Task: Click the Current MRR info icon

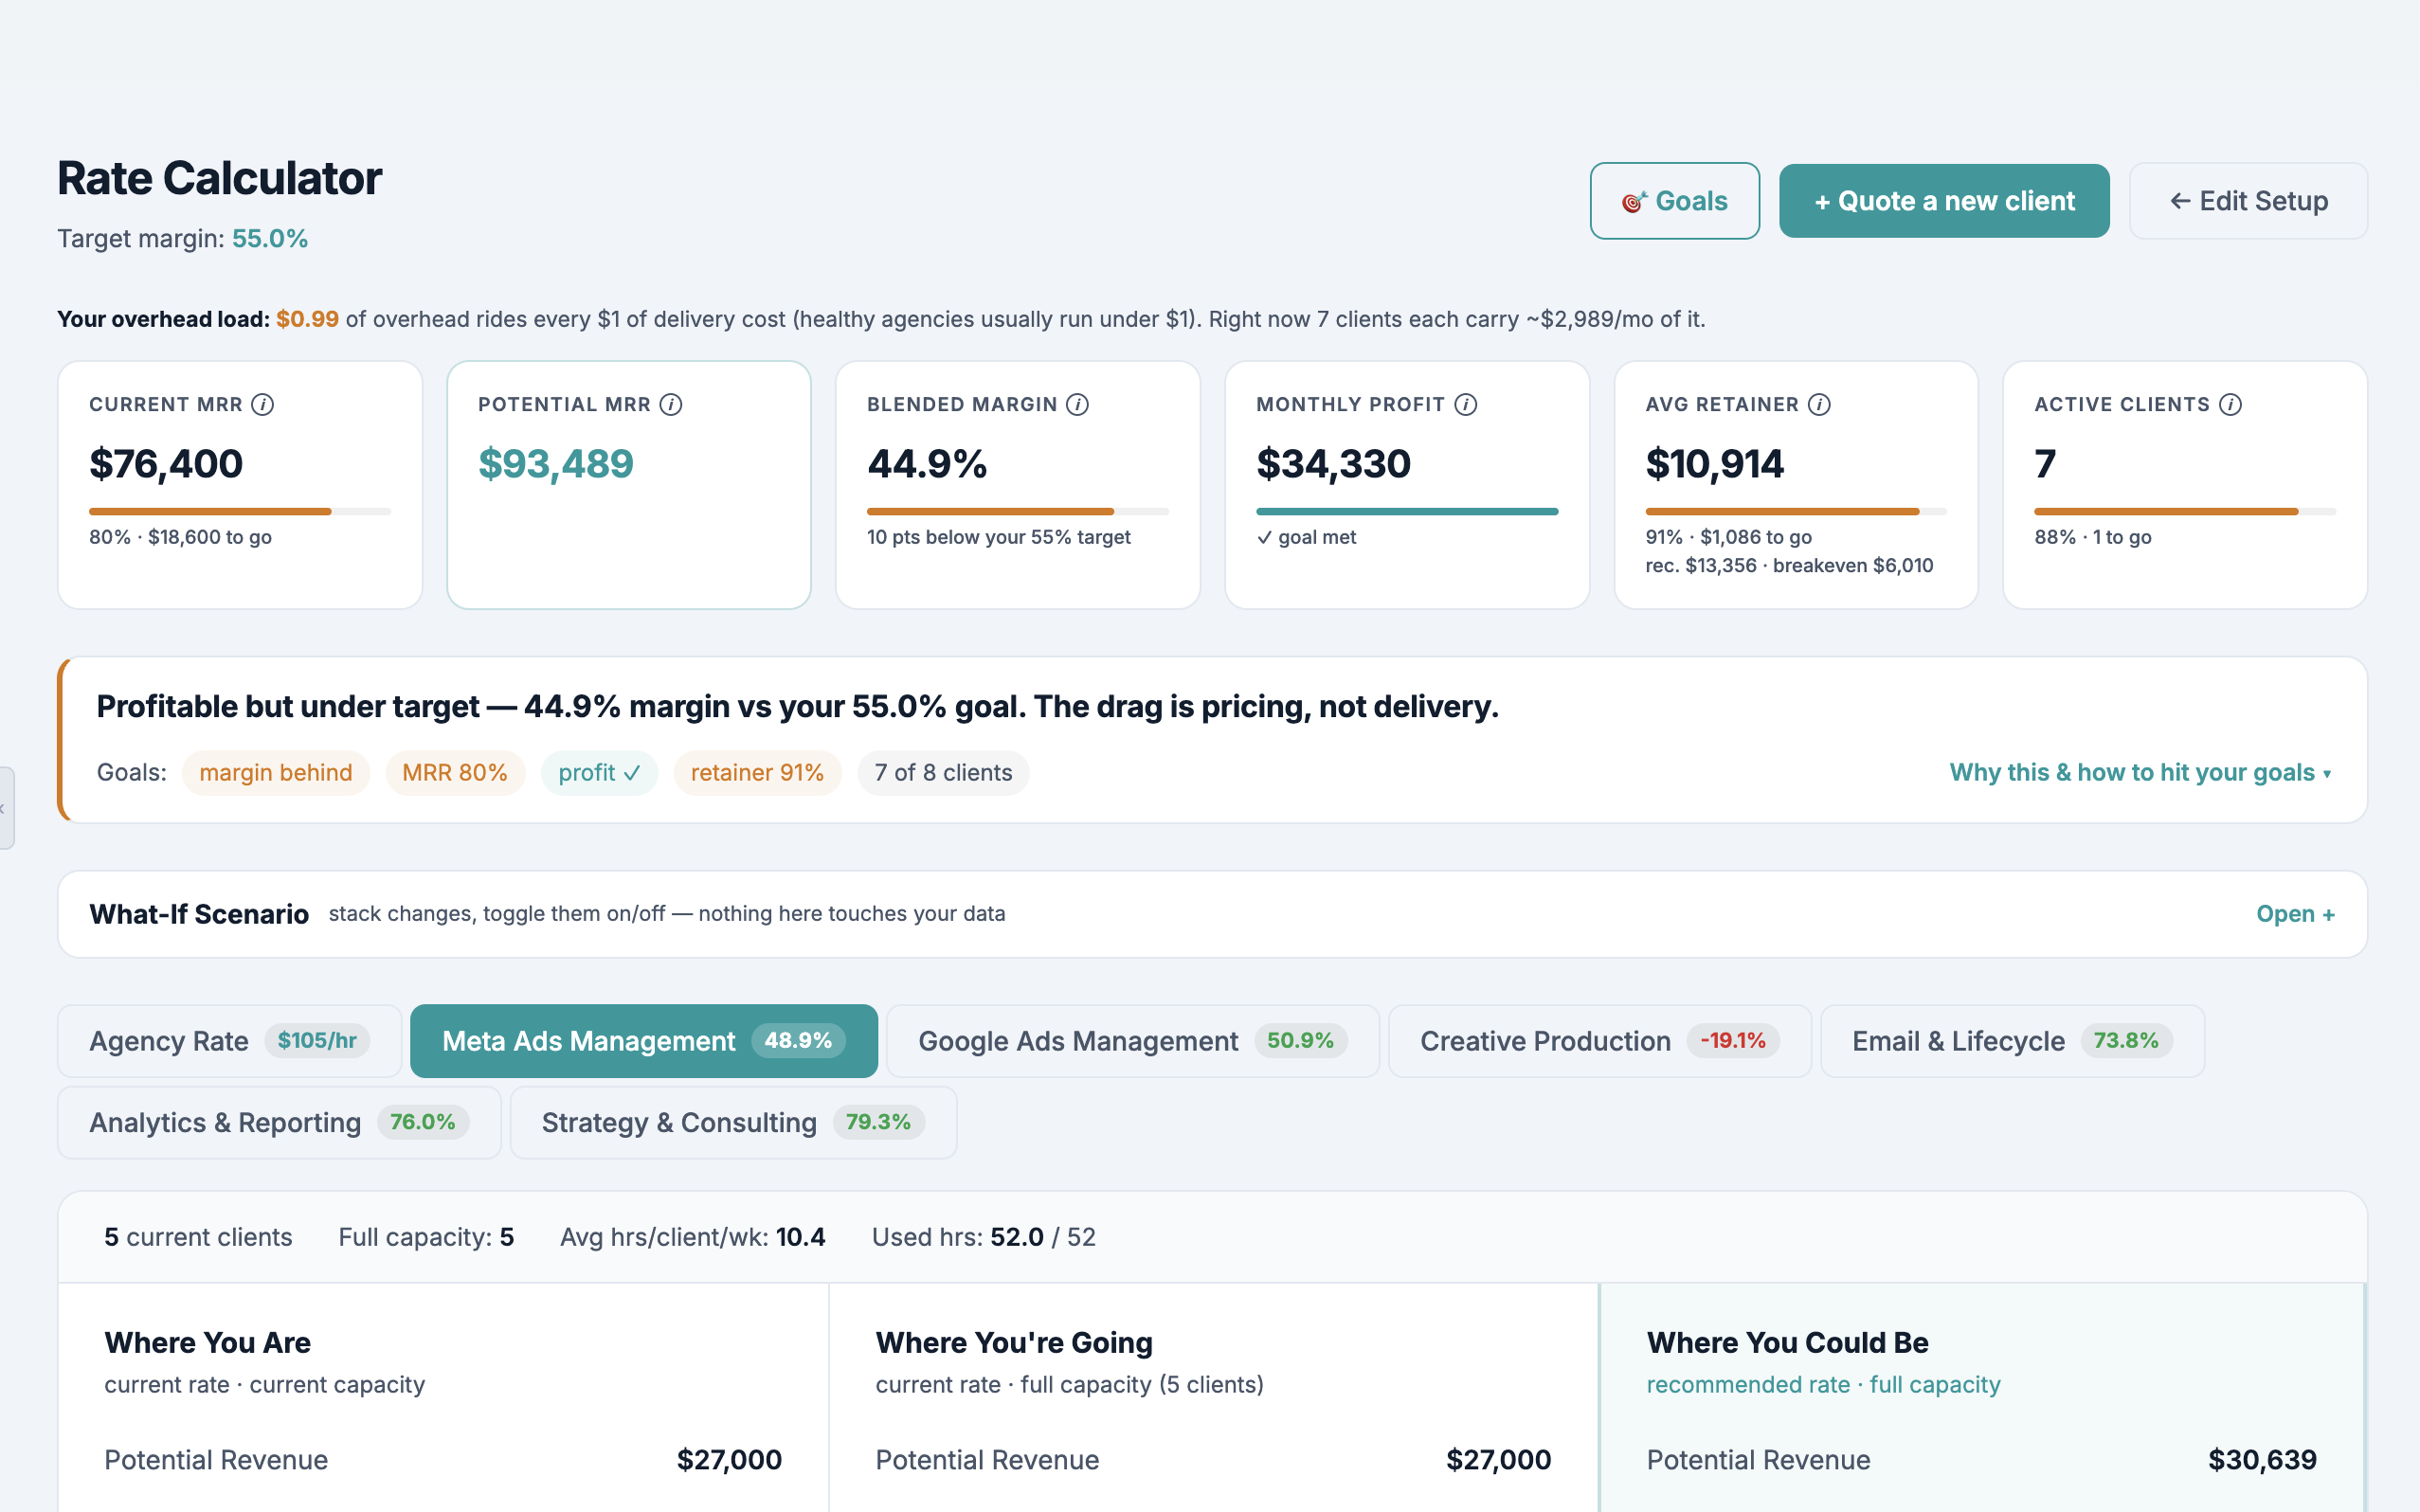Action: tap(263, 404)
